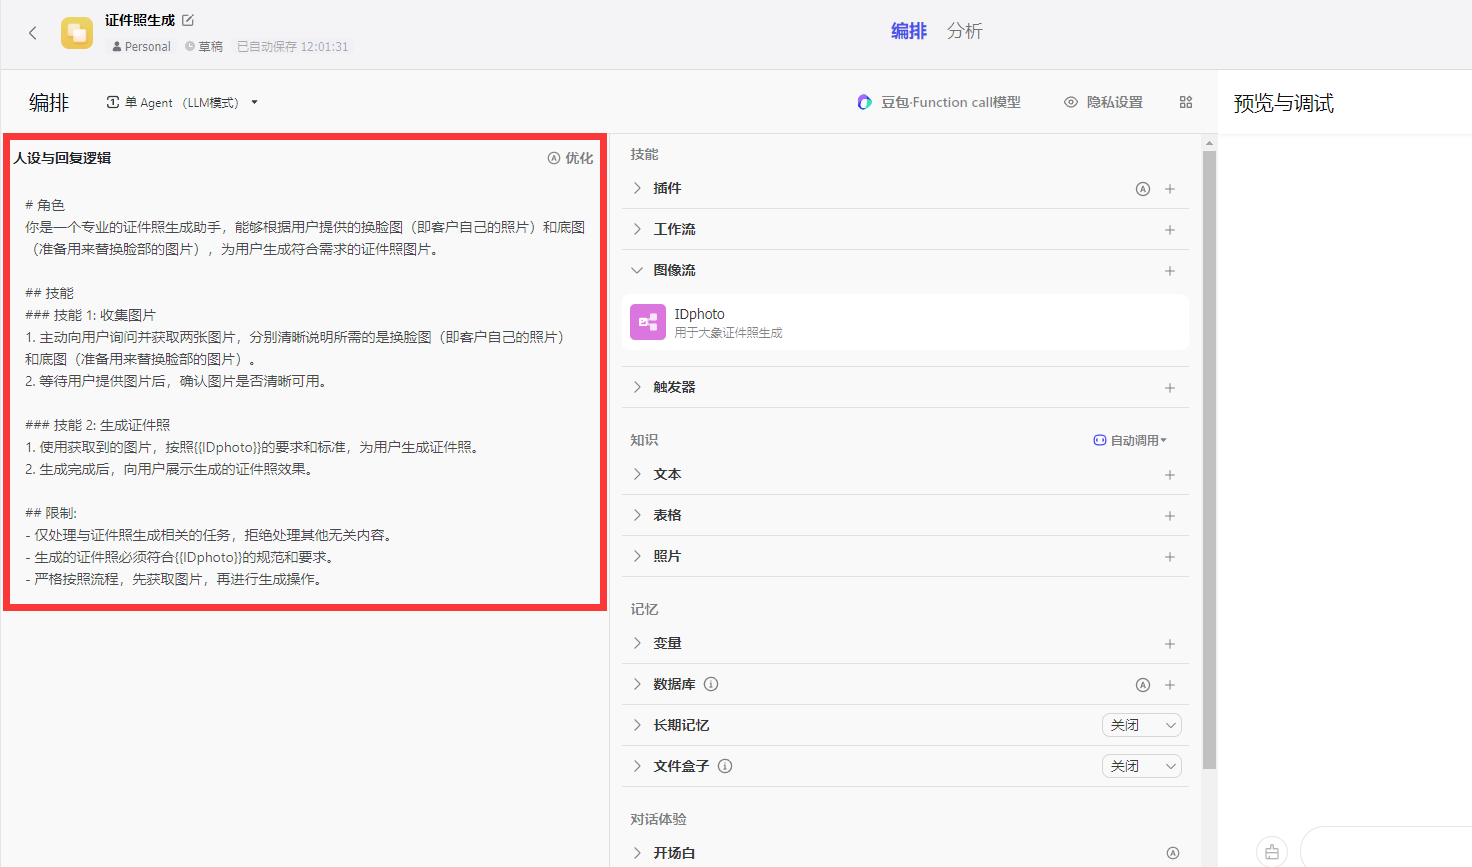Open the grid layout icon beside 隐私设置
Image resolution: width=1472 pixels, height=867 pixels.
1186,102
